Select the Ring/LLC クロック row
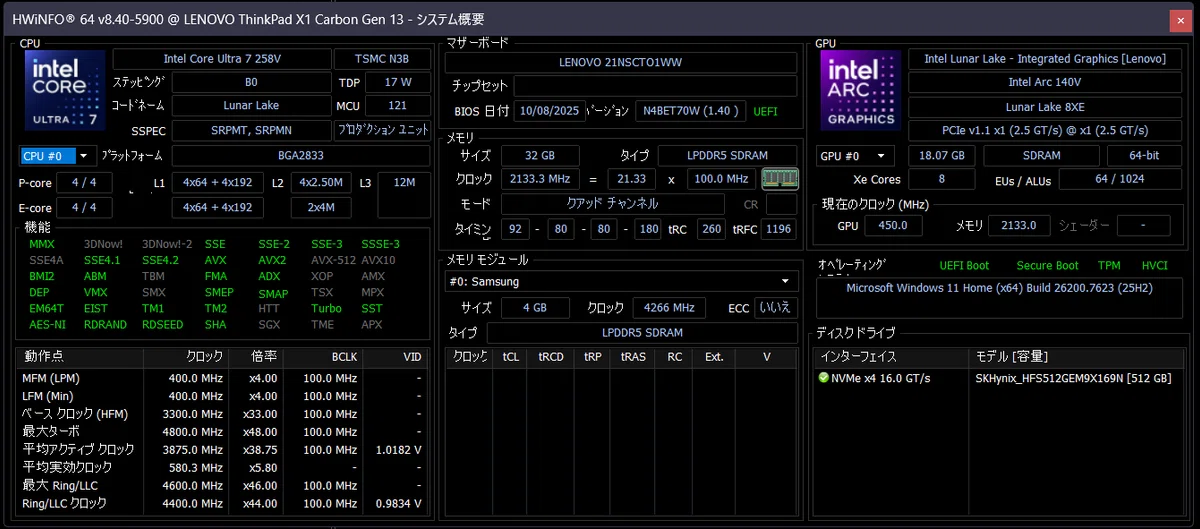The image size is (1200, 529). click(x=223, y=503)
